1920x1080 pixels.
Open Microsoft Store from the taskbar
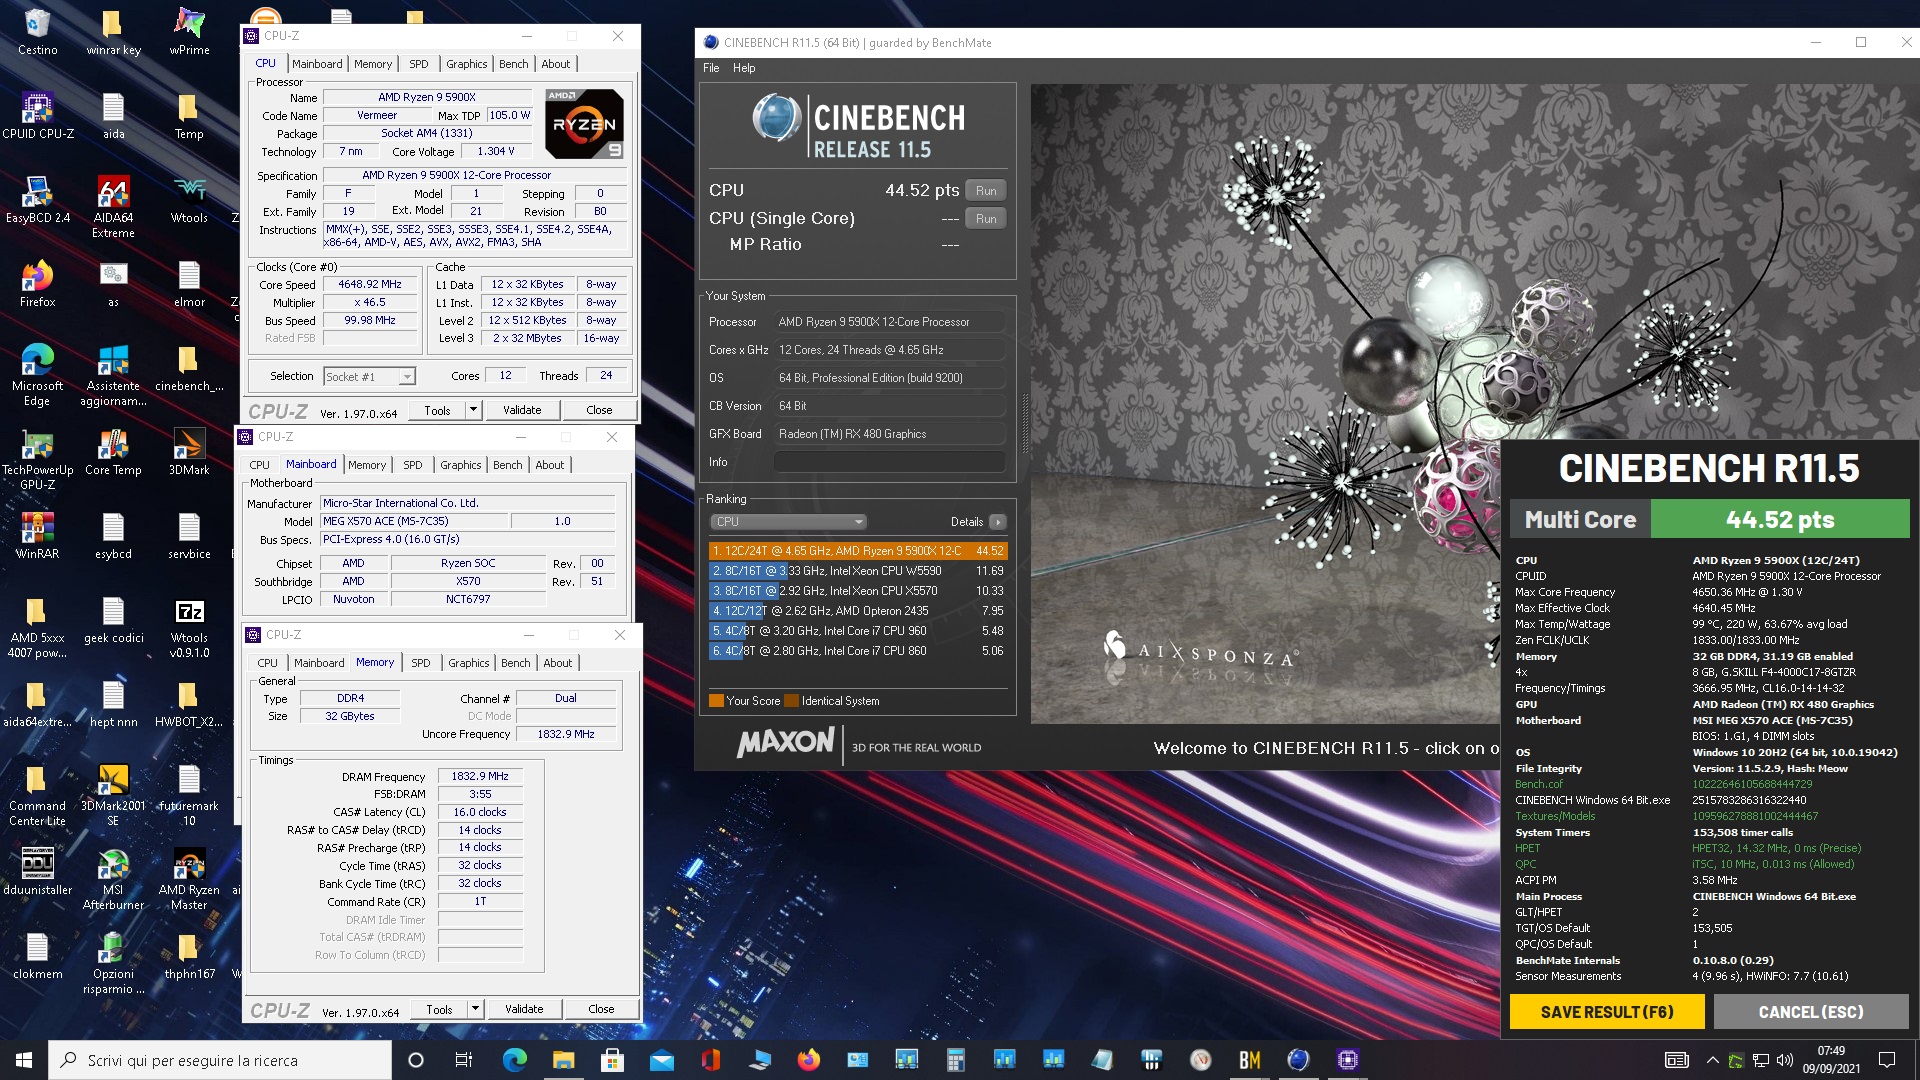(x=613, y=1060)
